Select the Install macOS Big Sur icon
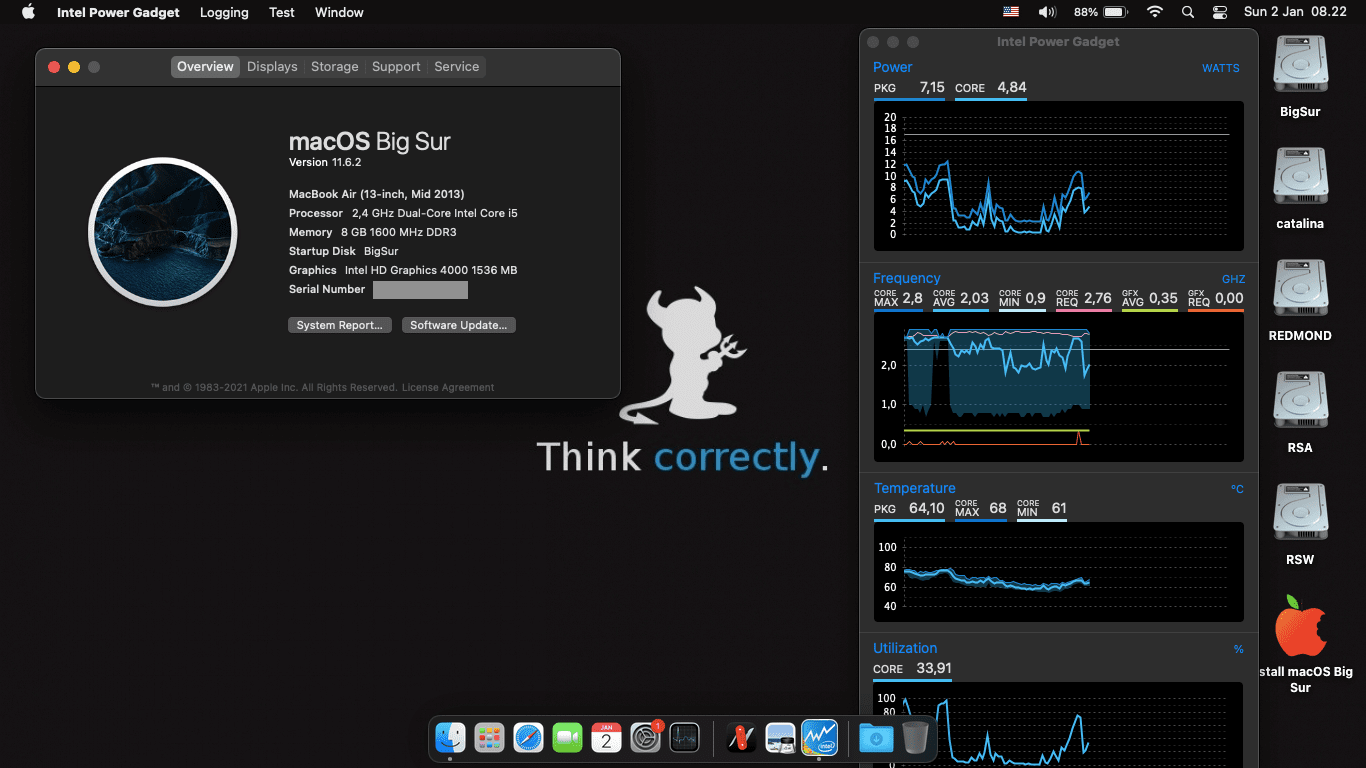Viewport: 1366px width, 768px height. tap(1300, 626)
